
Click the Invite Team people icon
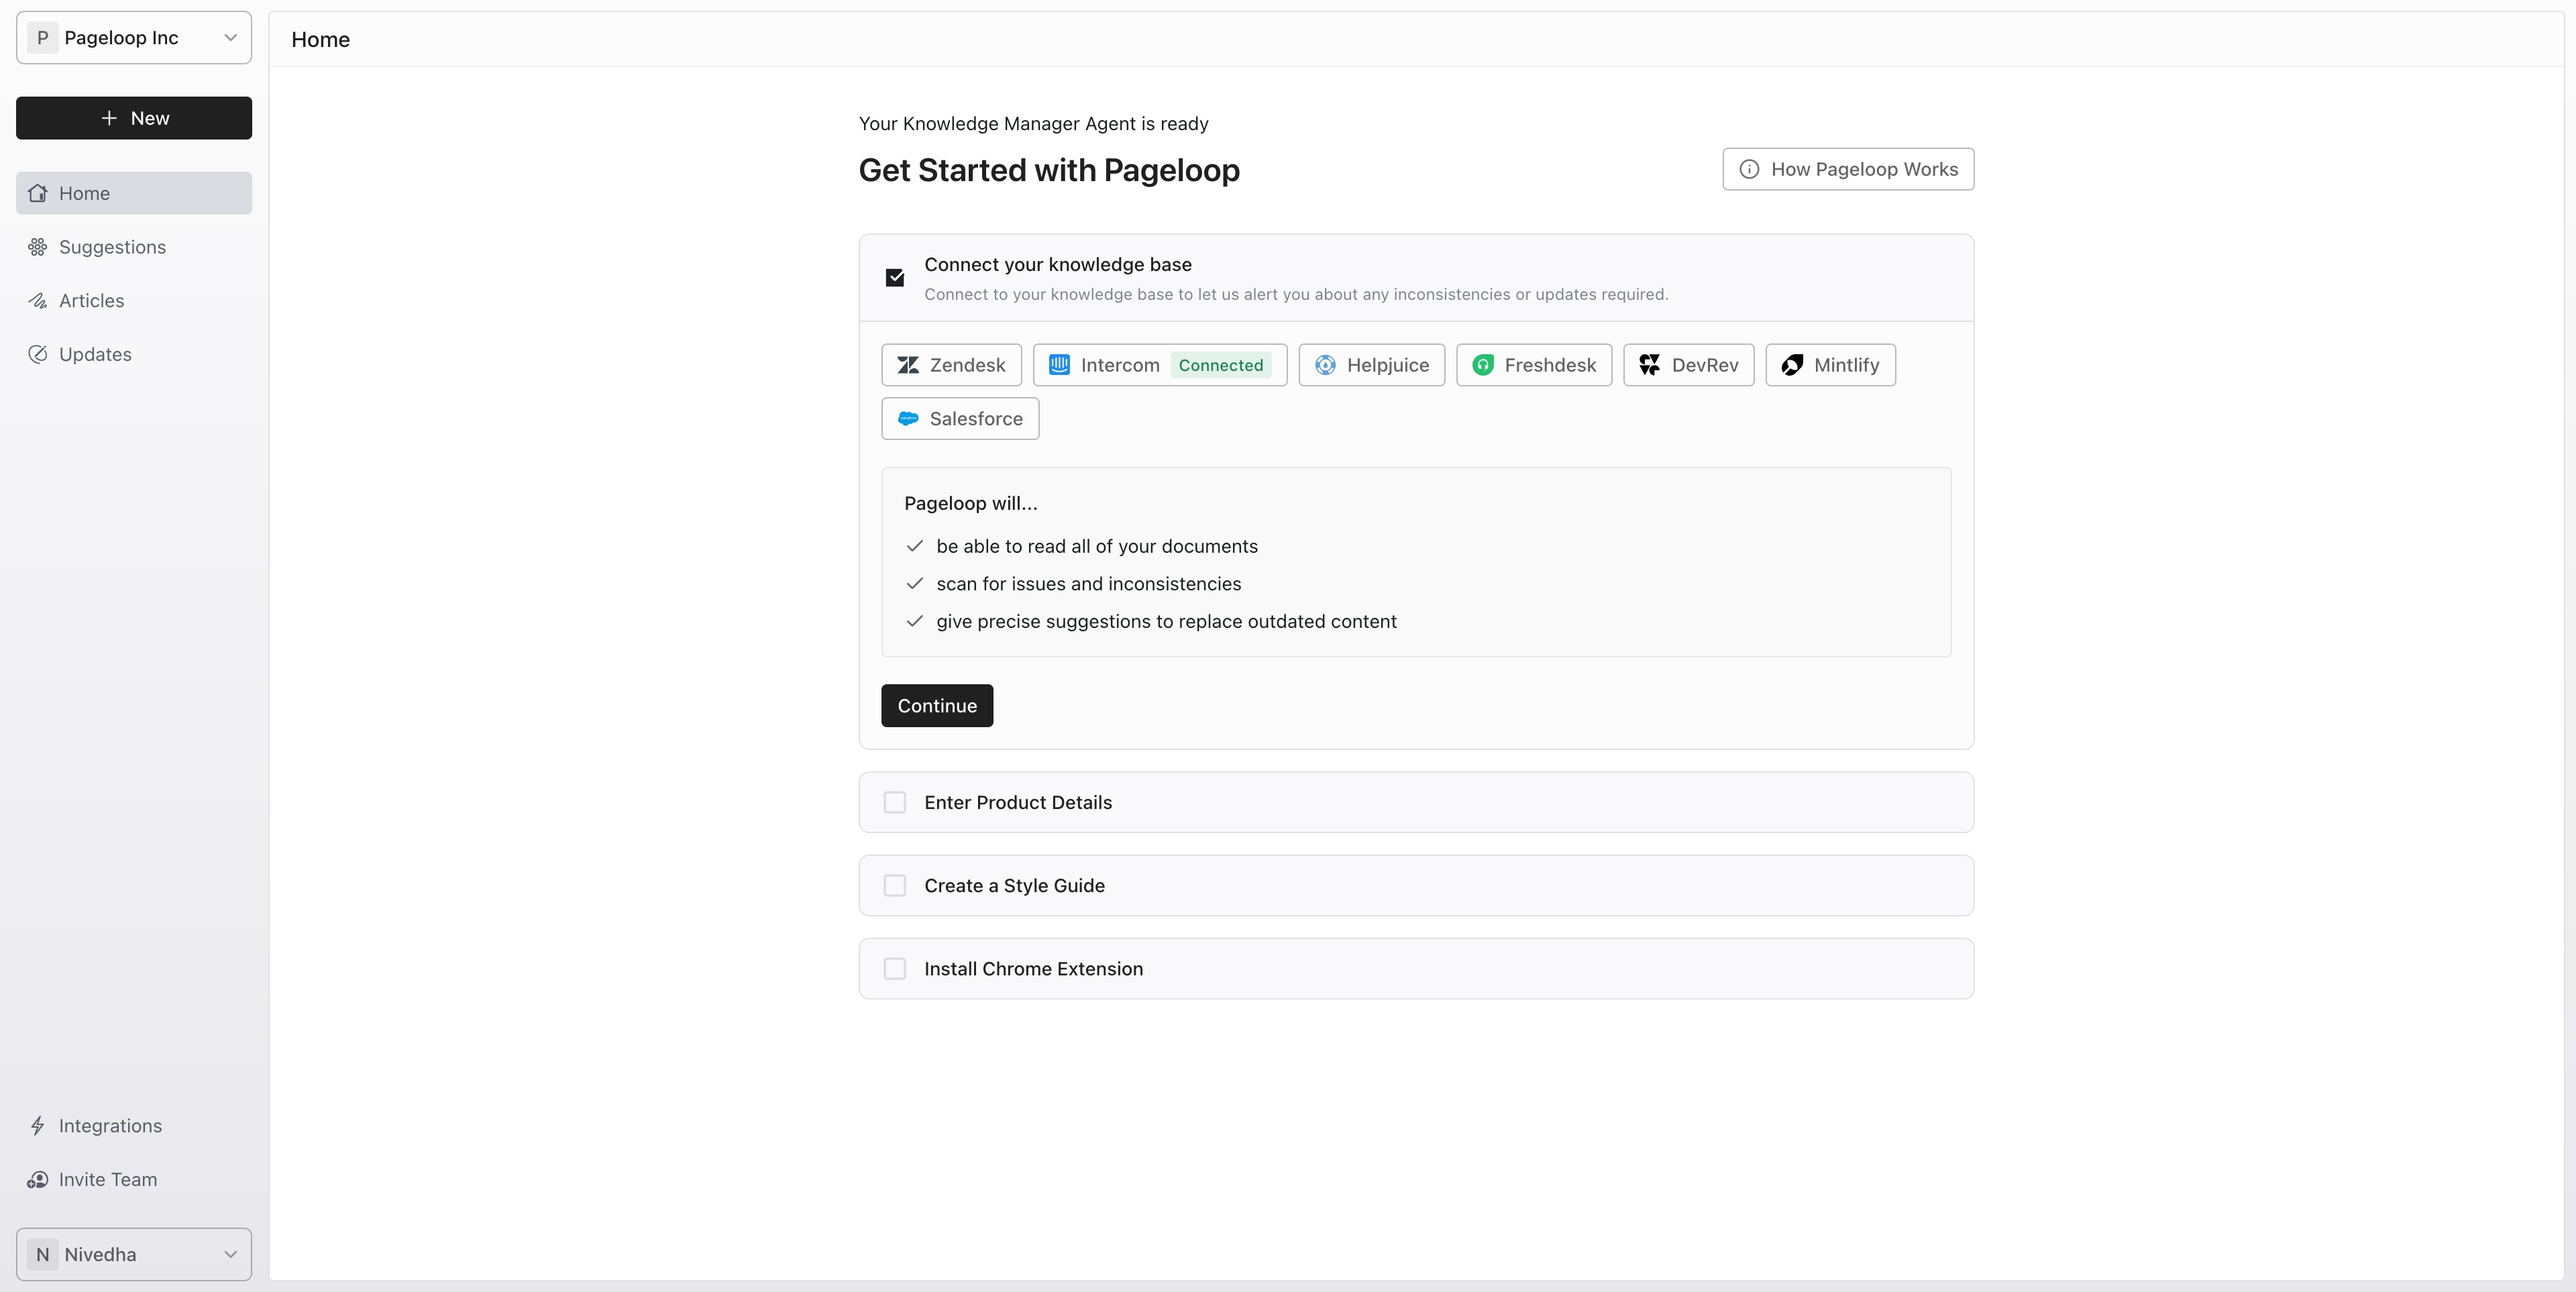(38, 1180)
